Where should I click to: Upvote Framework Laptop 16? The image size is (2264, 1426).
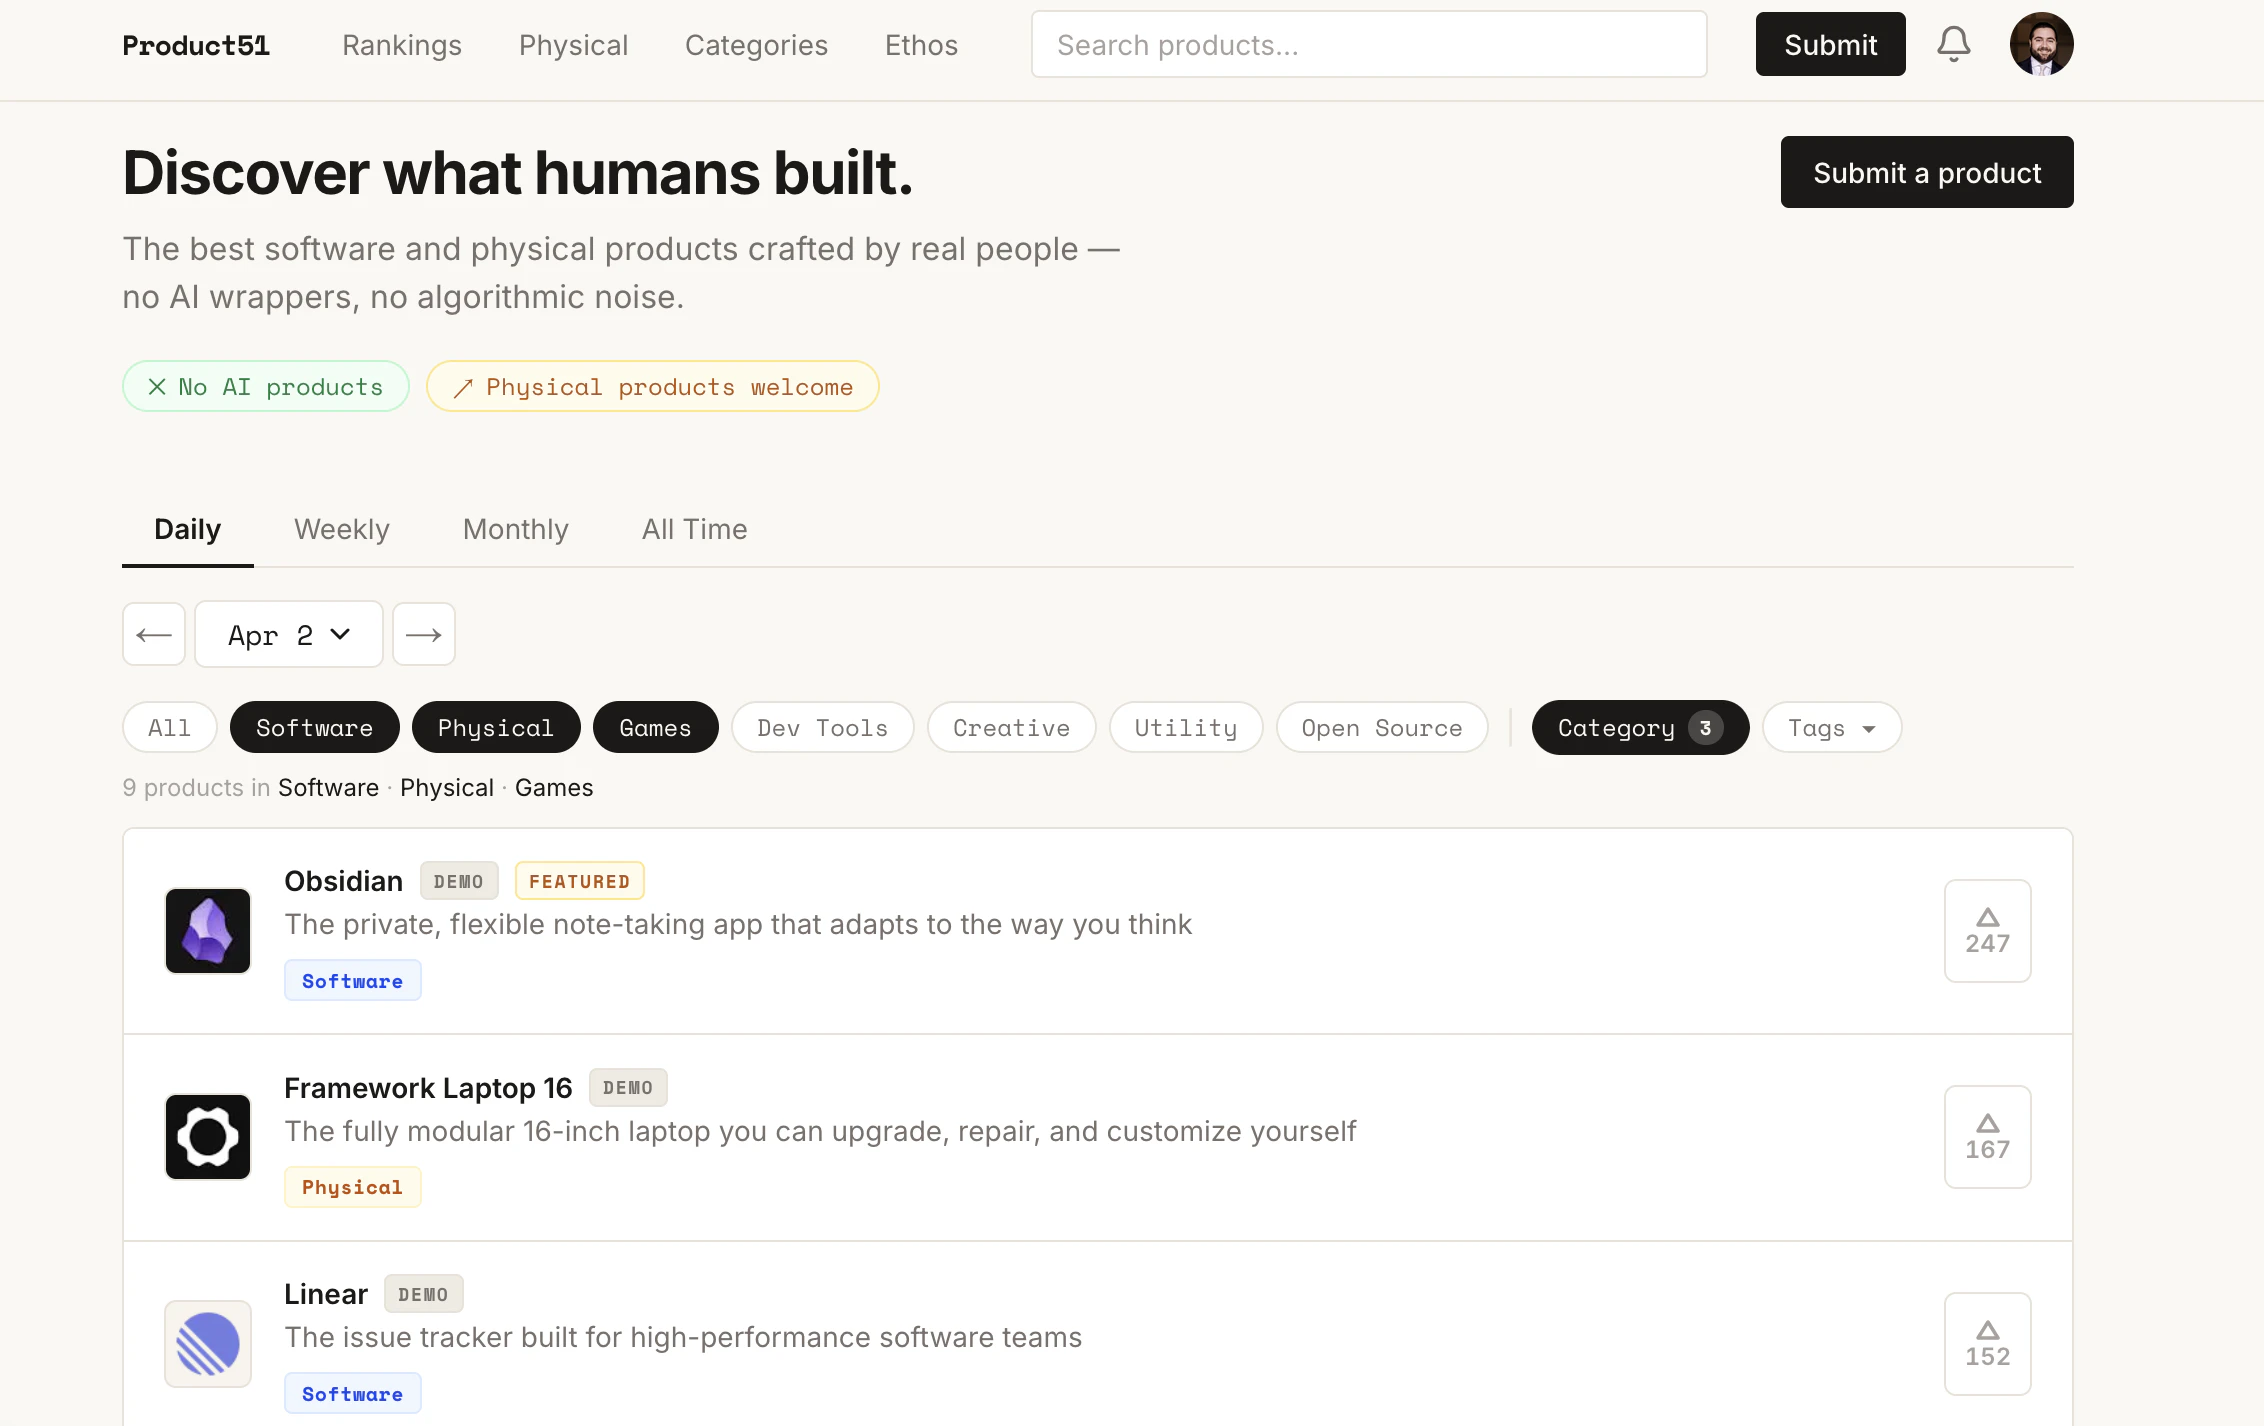click(1987, 1137)
